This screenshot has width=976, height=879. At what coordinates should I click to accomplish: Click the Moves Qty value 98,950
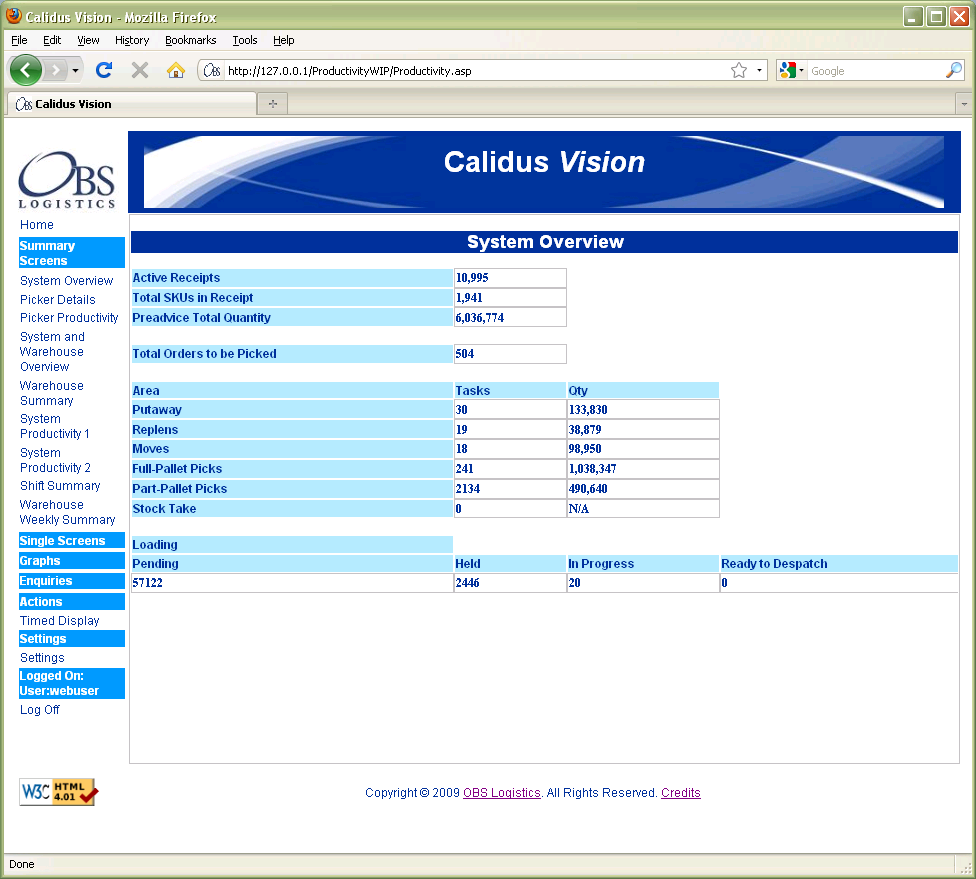(x=643, y=449)
